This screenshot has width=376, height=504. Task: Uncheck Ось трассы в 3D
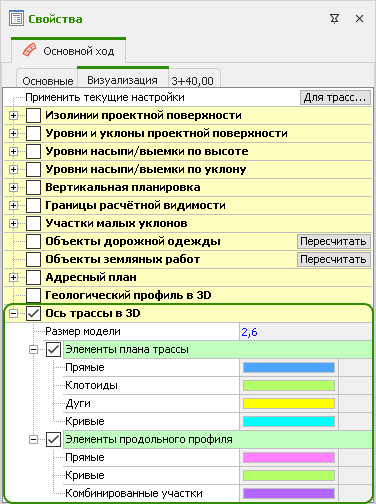click(33, 314)
